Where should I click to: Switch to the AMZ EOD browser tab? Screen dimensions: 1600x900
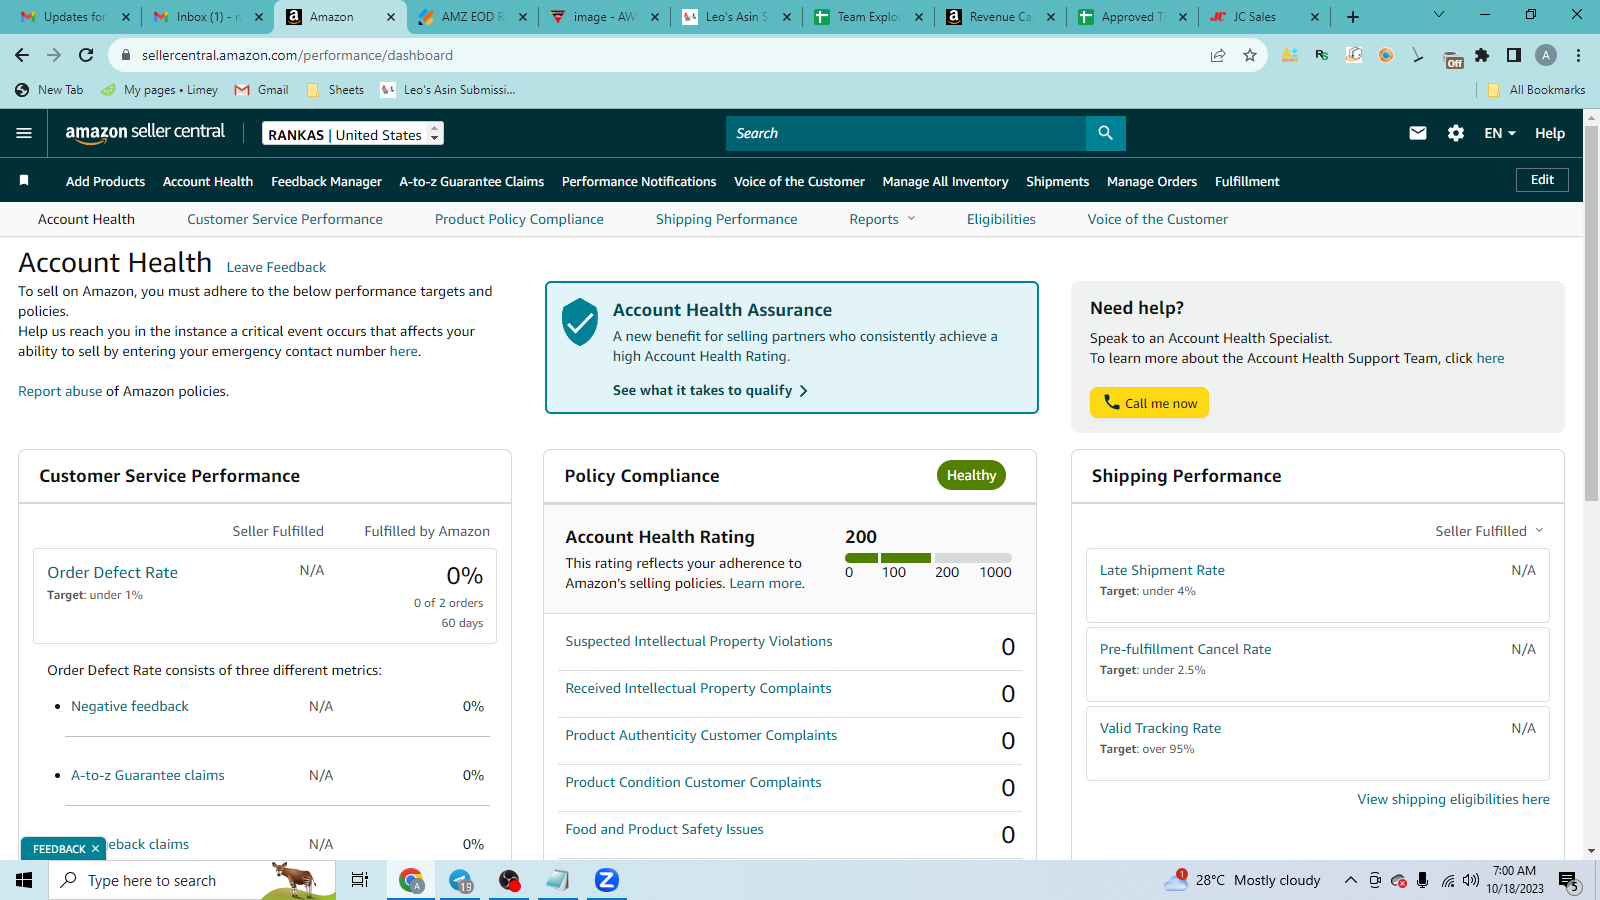coord(472,17)
